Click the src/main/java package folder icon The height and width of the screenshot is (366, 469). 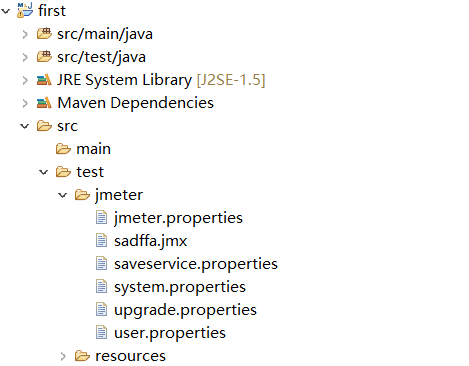(x=44, y=34)
